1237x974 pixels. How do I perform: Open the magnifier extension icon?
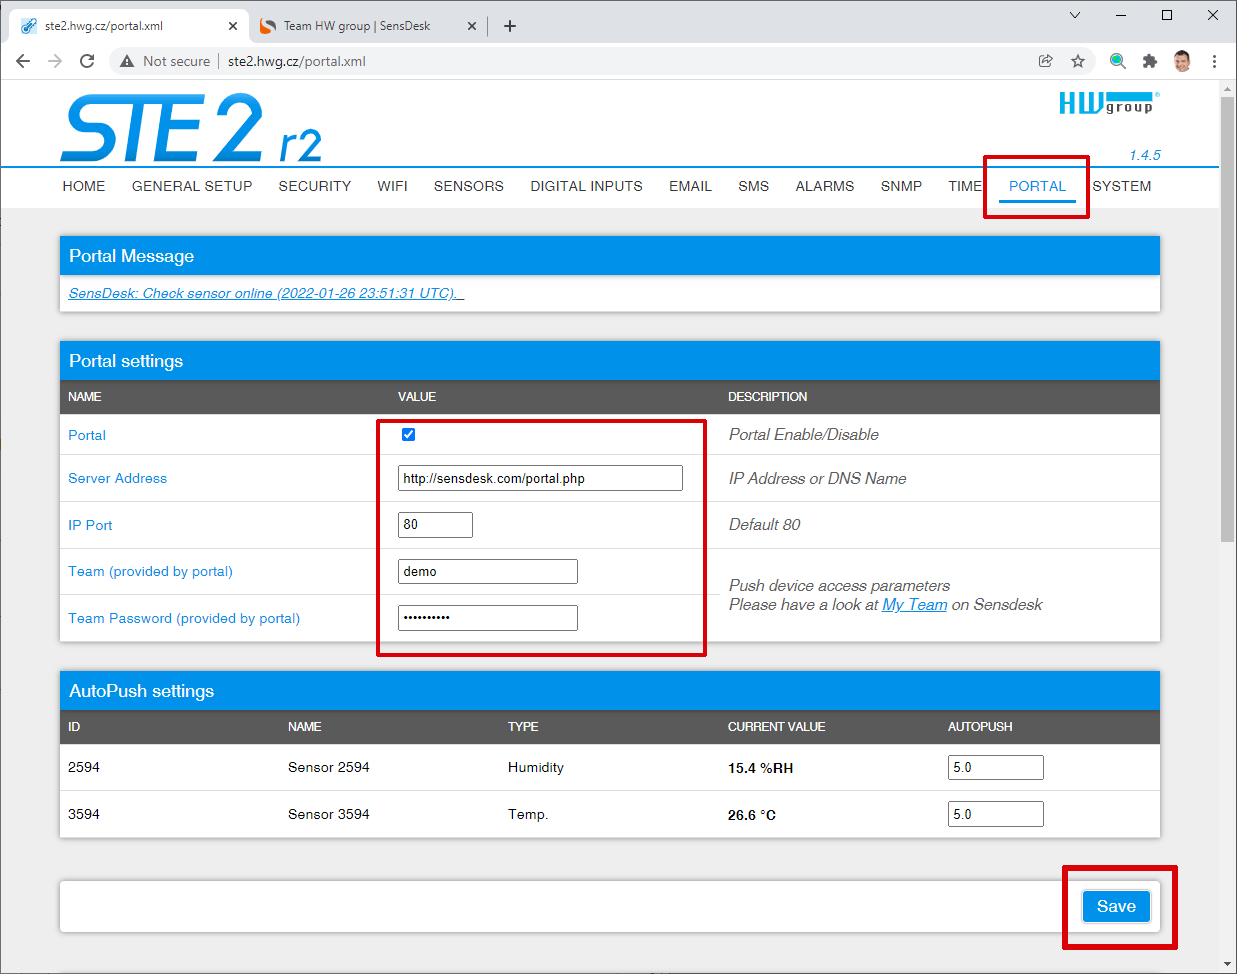click(1118, 61)
